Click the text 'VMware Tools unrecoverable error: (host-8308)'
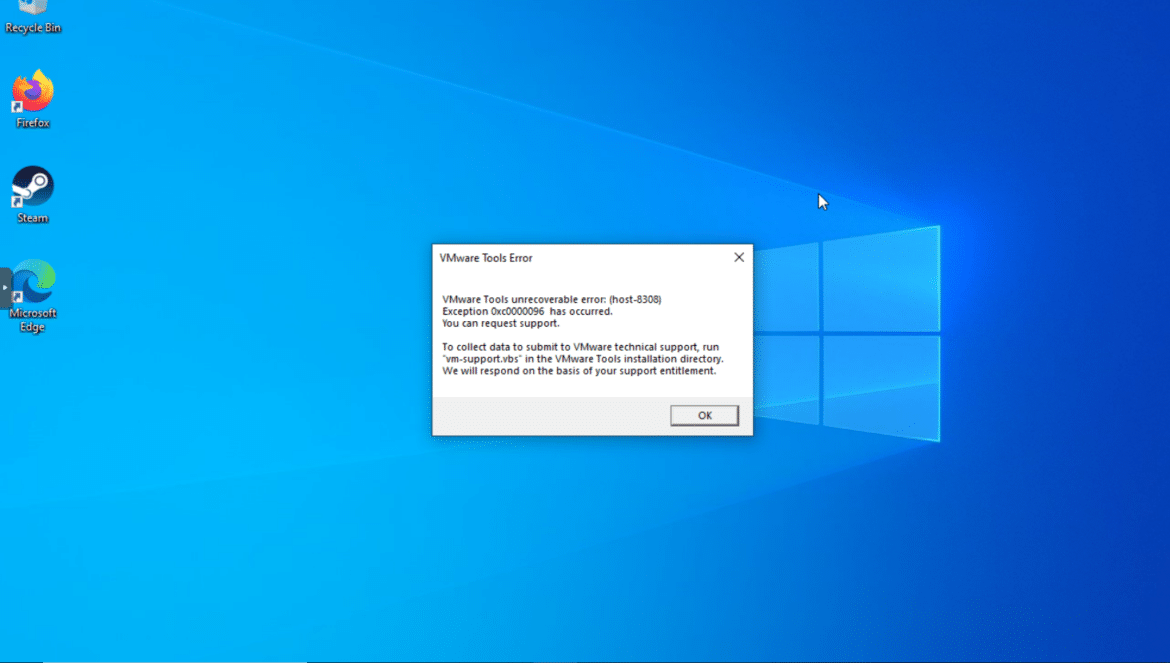This screenshot has height=663, width=1170. [x=551, y=299]
